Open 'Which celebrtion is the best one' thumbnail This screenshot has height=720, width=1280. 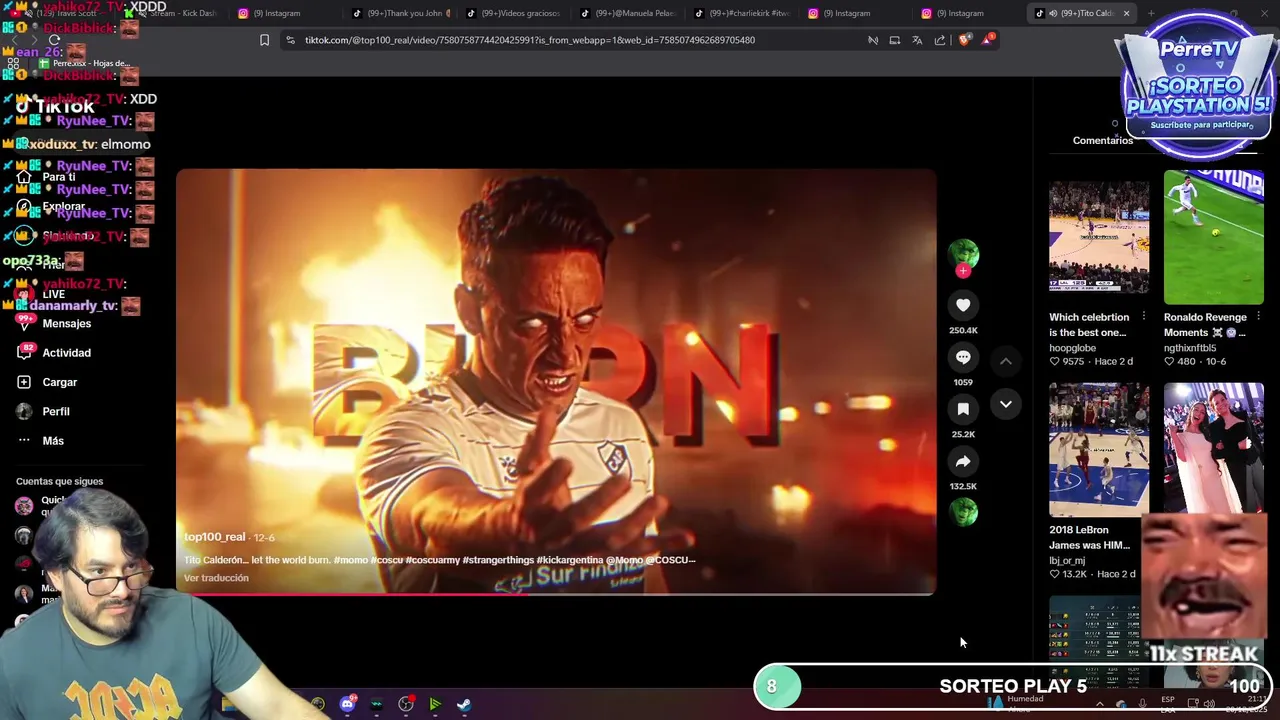(1099, 237)
